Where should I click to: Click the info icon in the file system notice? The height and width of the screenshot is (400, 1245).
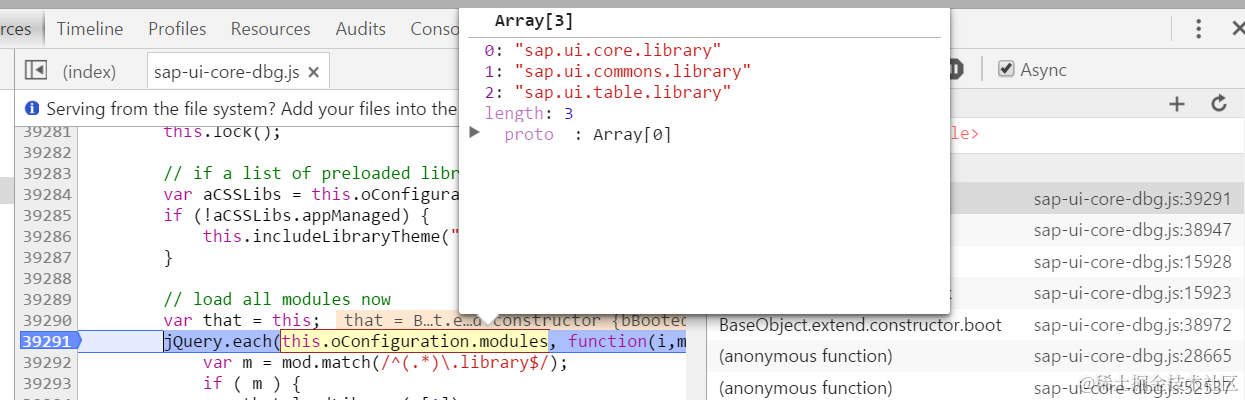tap(31, 108)
